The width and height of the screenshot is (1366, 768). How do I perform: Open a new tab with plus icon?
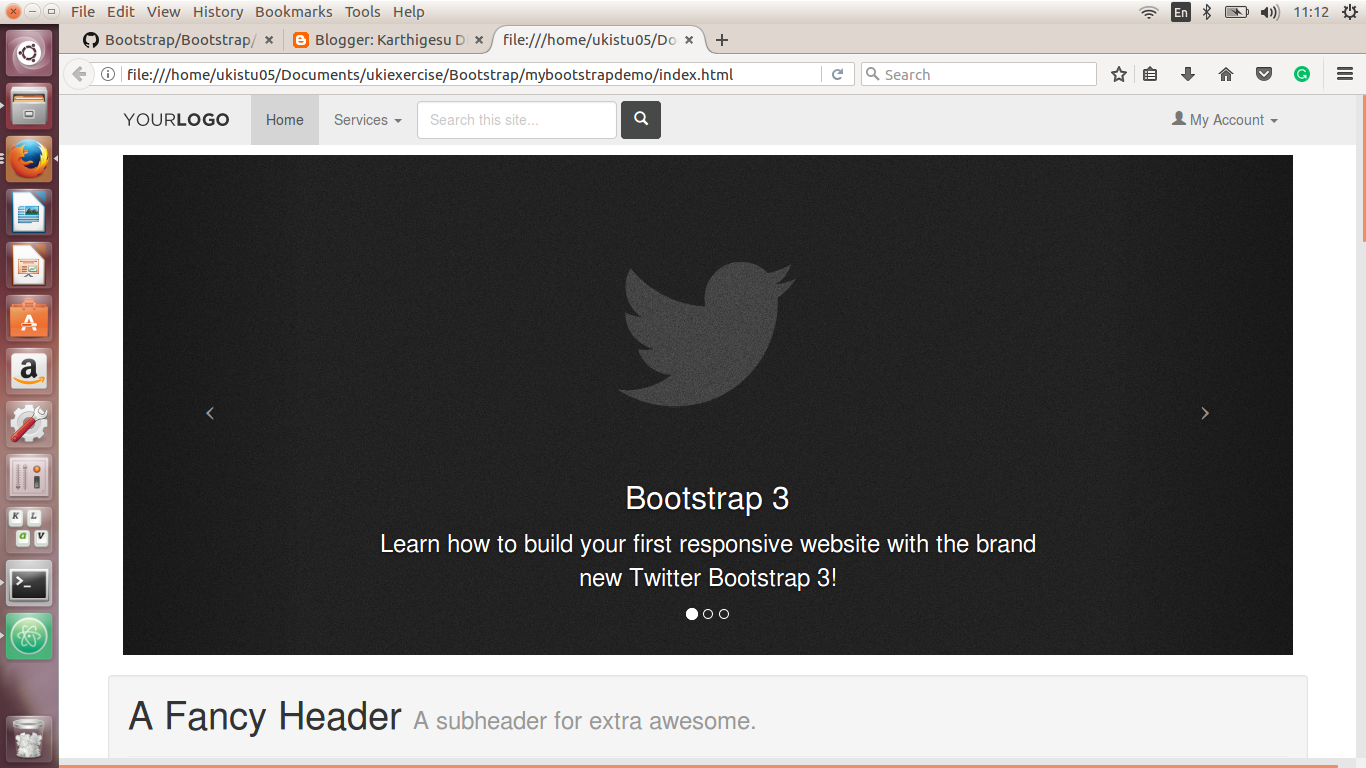(x=722, y=40)
